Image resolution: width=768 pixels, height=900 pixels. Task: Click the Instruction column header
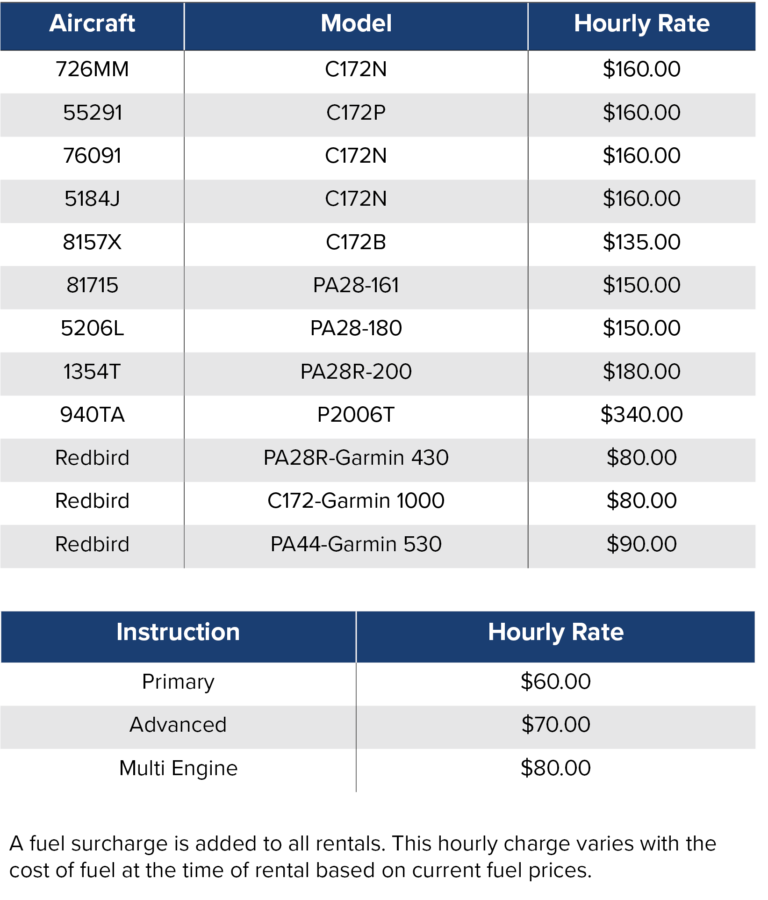178,633
